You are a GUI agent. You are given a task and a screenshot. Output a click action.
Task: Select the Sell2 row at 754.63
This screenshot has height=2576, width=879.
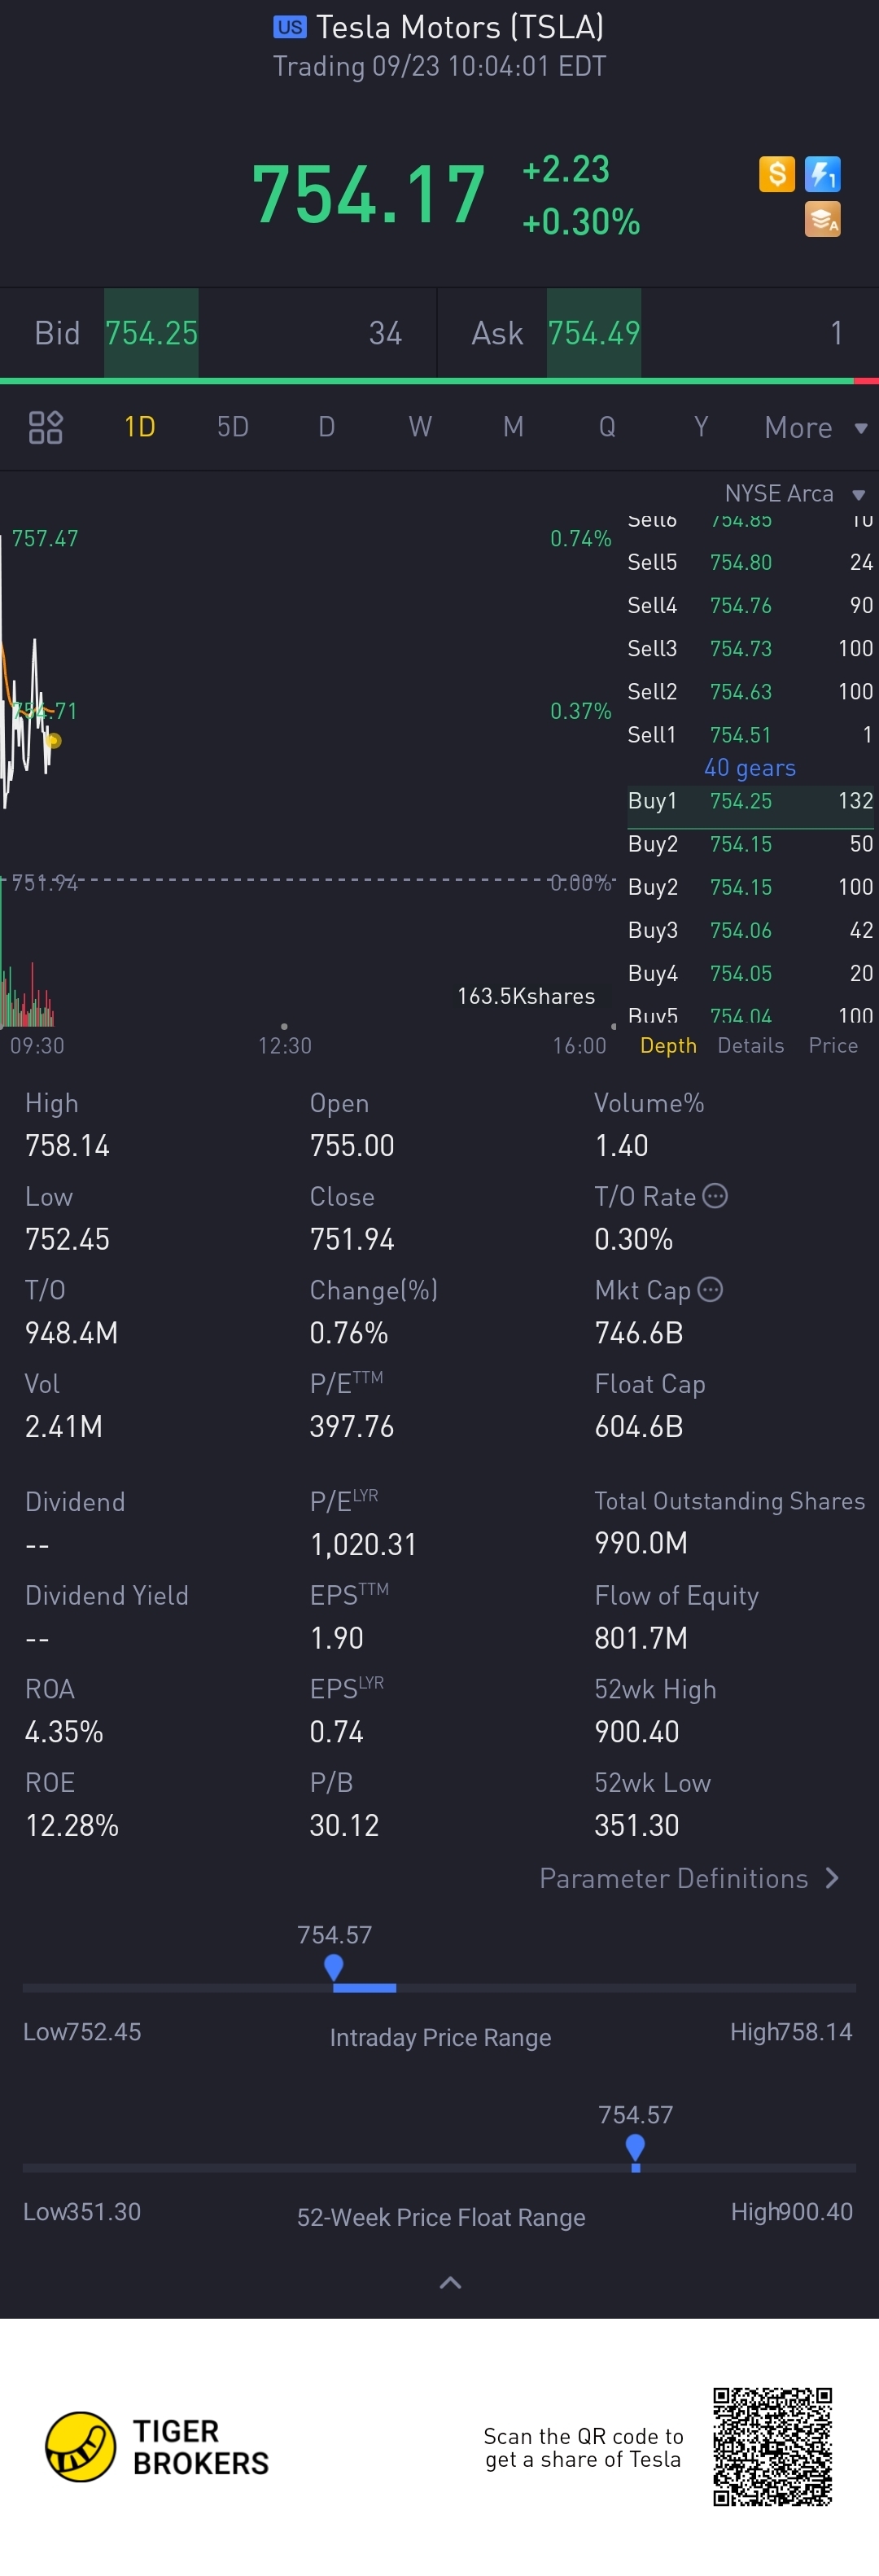pyautogui.click(x=750, y=691)
